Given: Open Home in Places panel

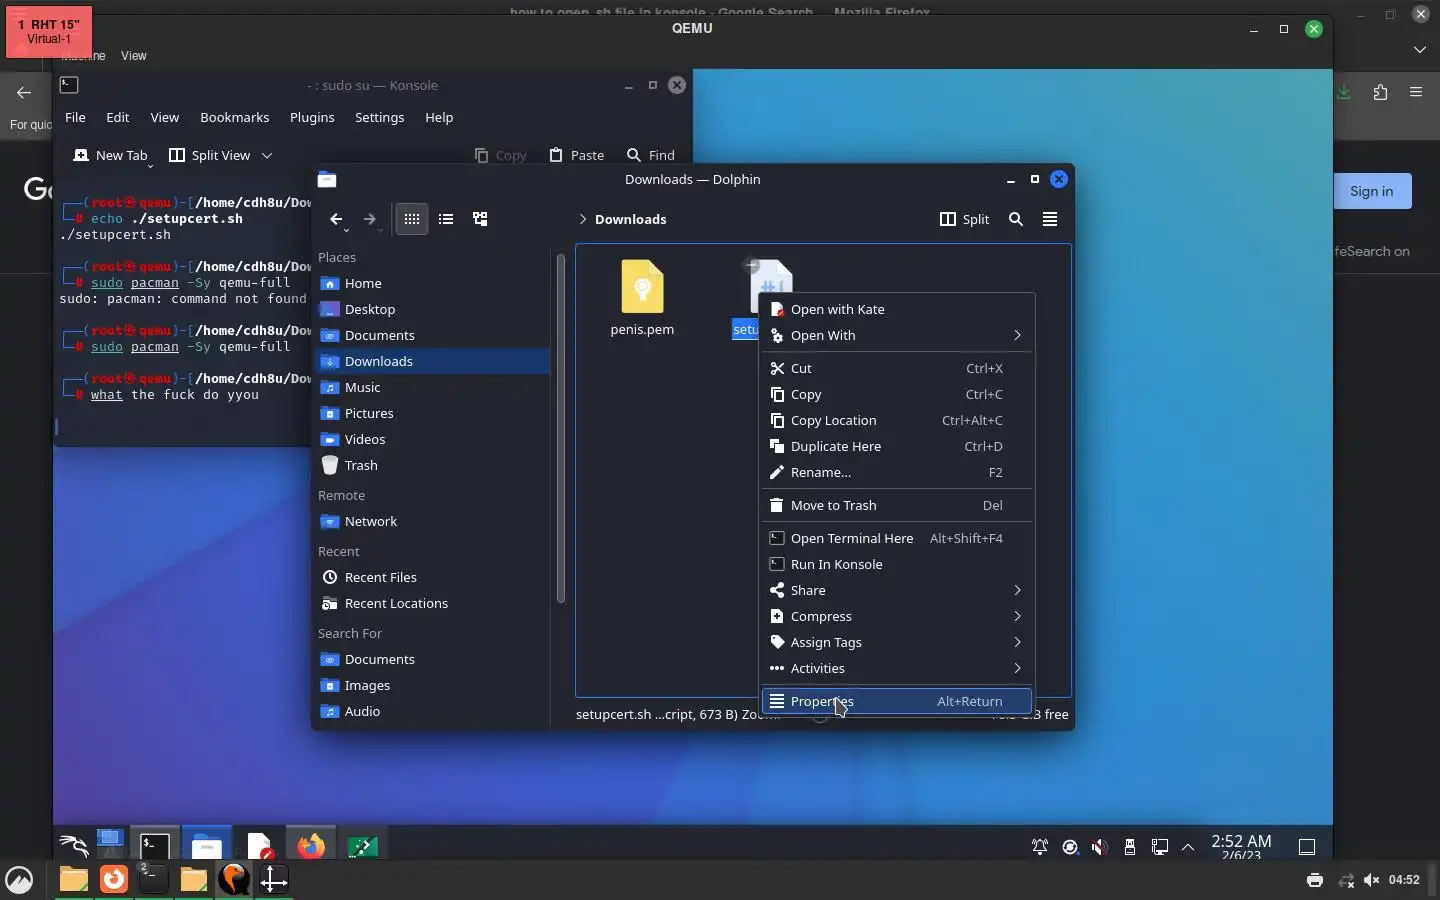Looking at the screenshot, I should [x=433, y=283].
